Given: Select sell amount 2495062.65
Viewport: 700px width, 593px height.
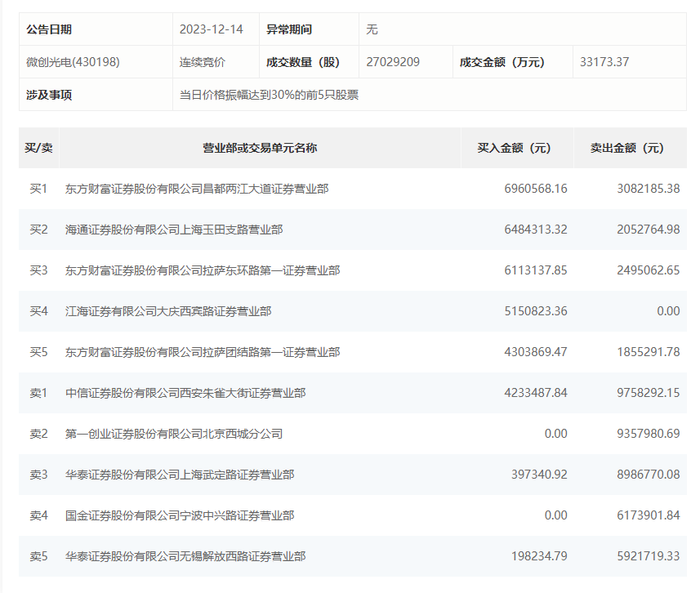Looking at the screenshot, I should point(649,271).
